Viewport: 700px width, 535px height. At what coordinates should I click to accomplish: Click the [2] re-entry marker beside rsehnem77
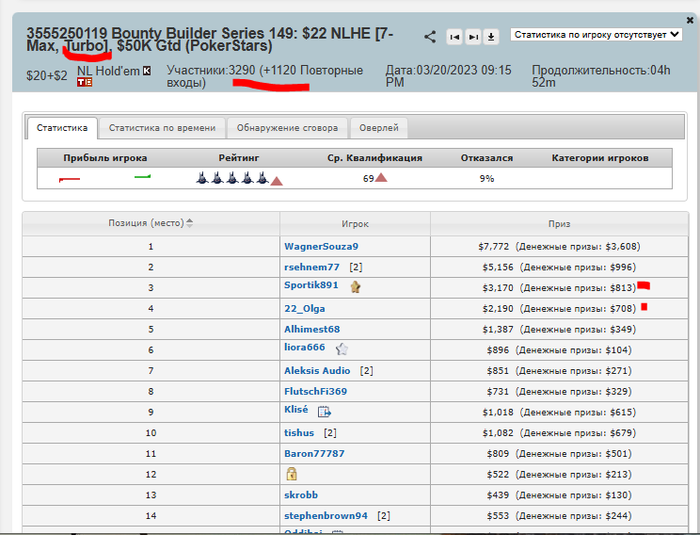click(356, 267)
